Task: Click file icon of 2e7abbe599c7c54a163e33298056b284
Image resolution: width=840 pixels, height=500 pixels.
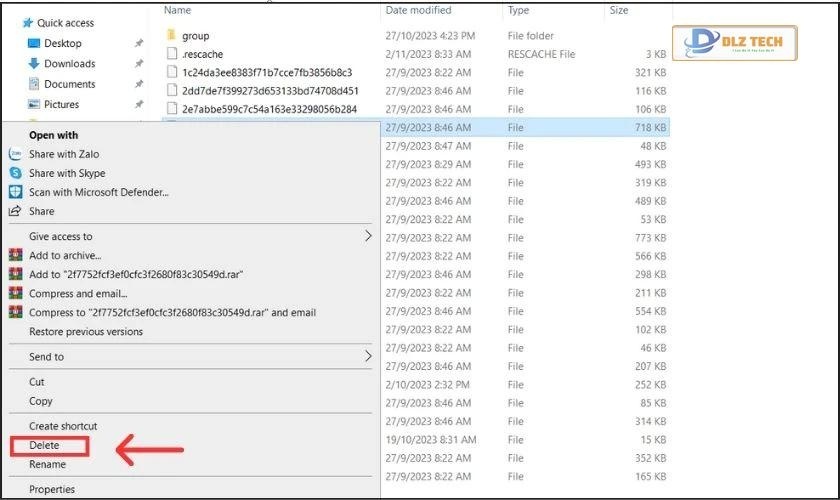Action: [x=171, y=109]
